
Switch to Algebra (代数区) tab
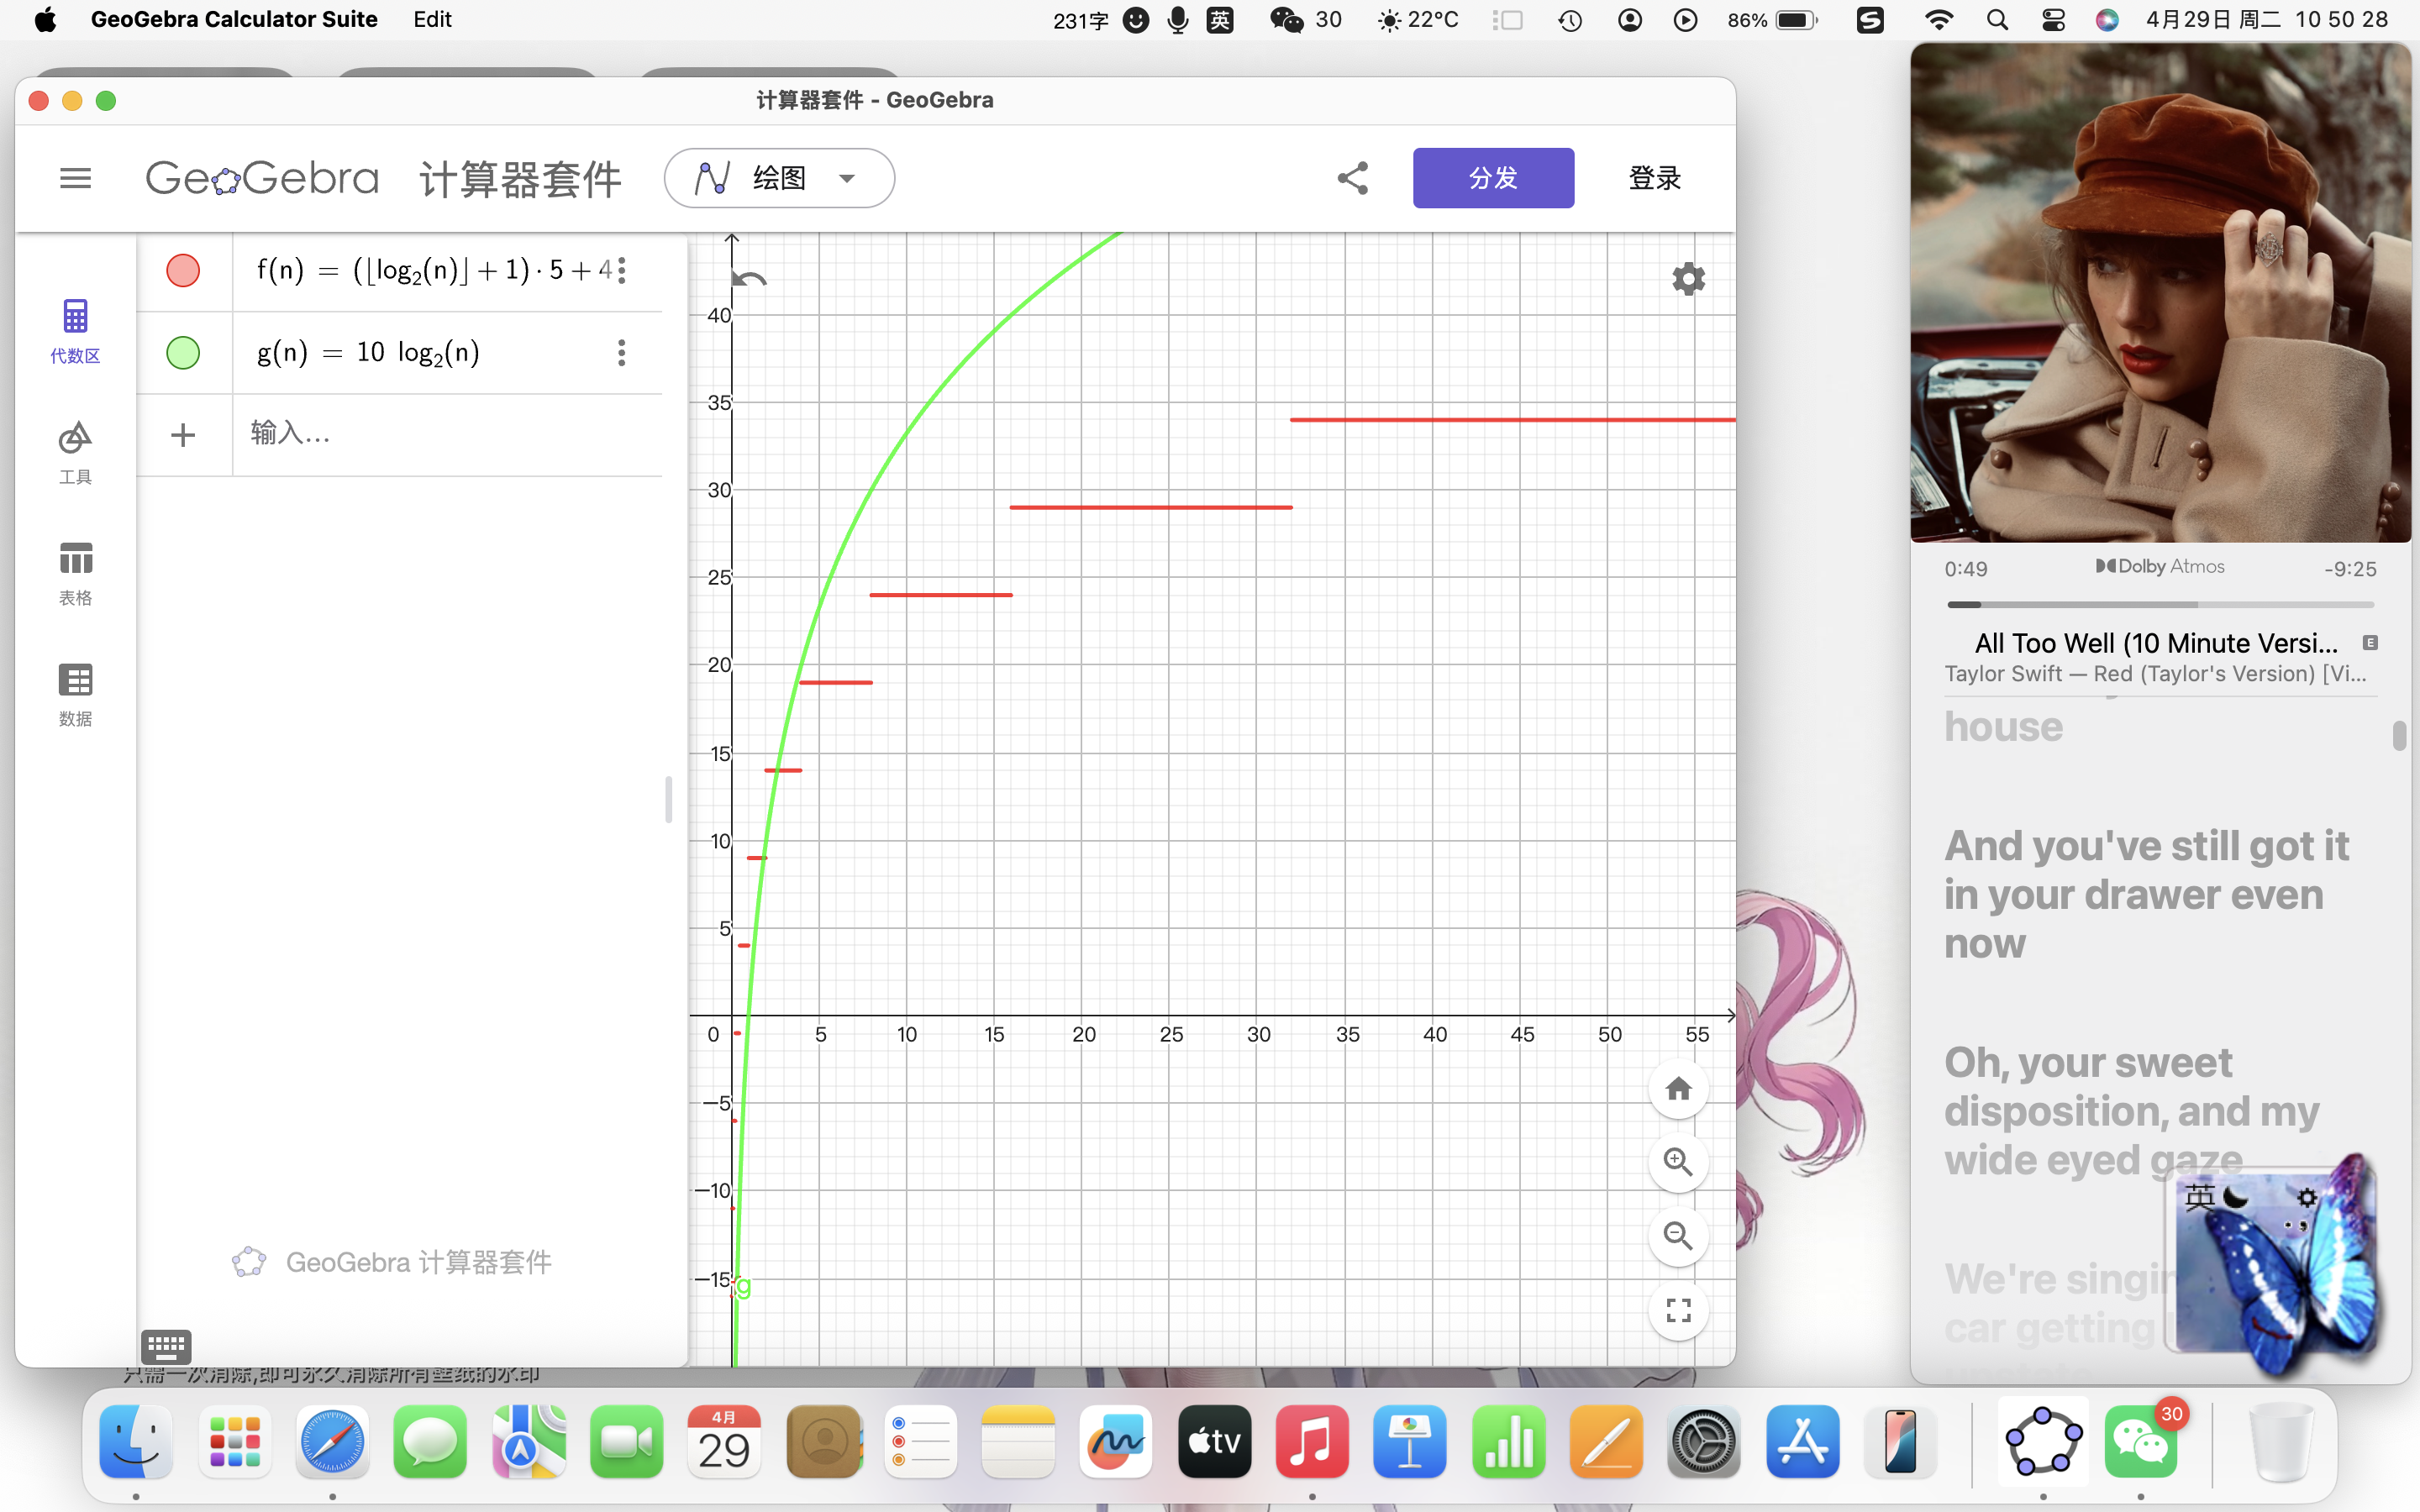[75, 331]
